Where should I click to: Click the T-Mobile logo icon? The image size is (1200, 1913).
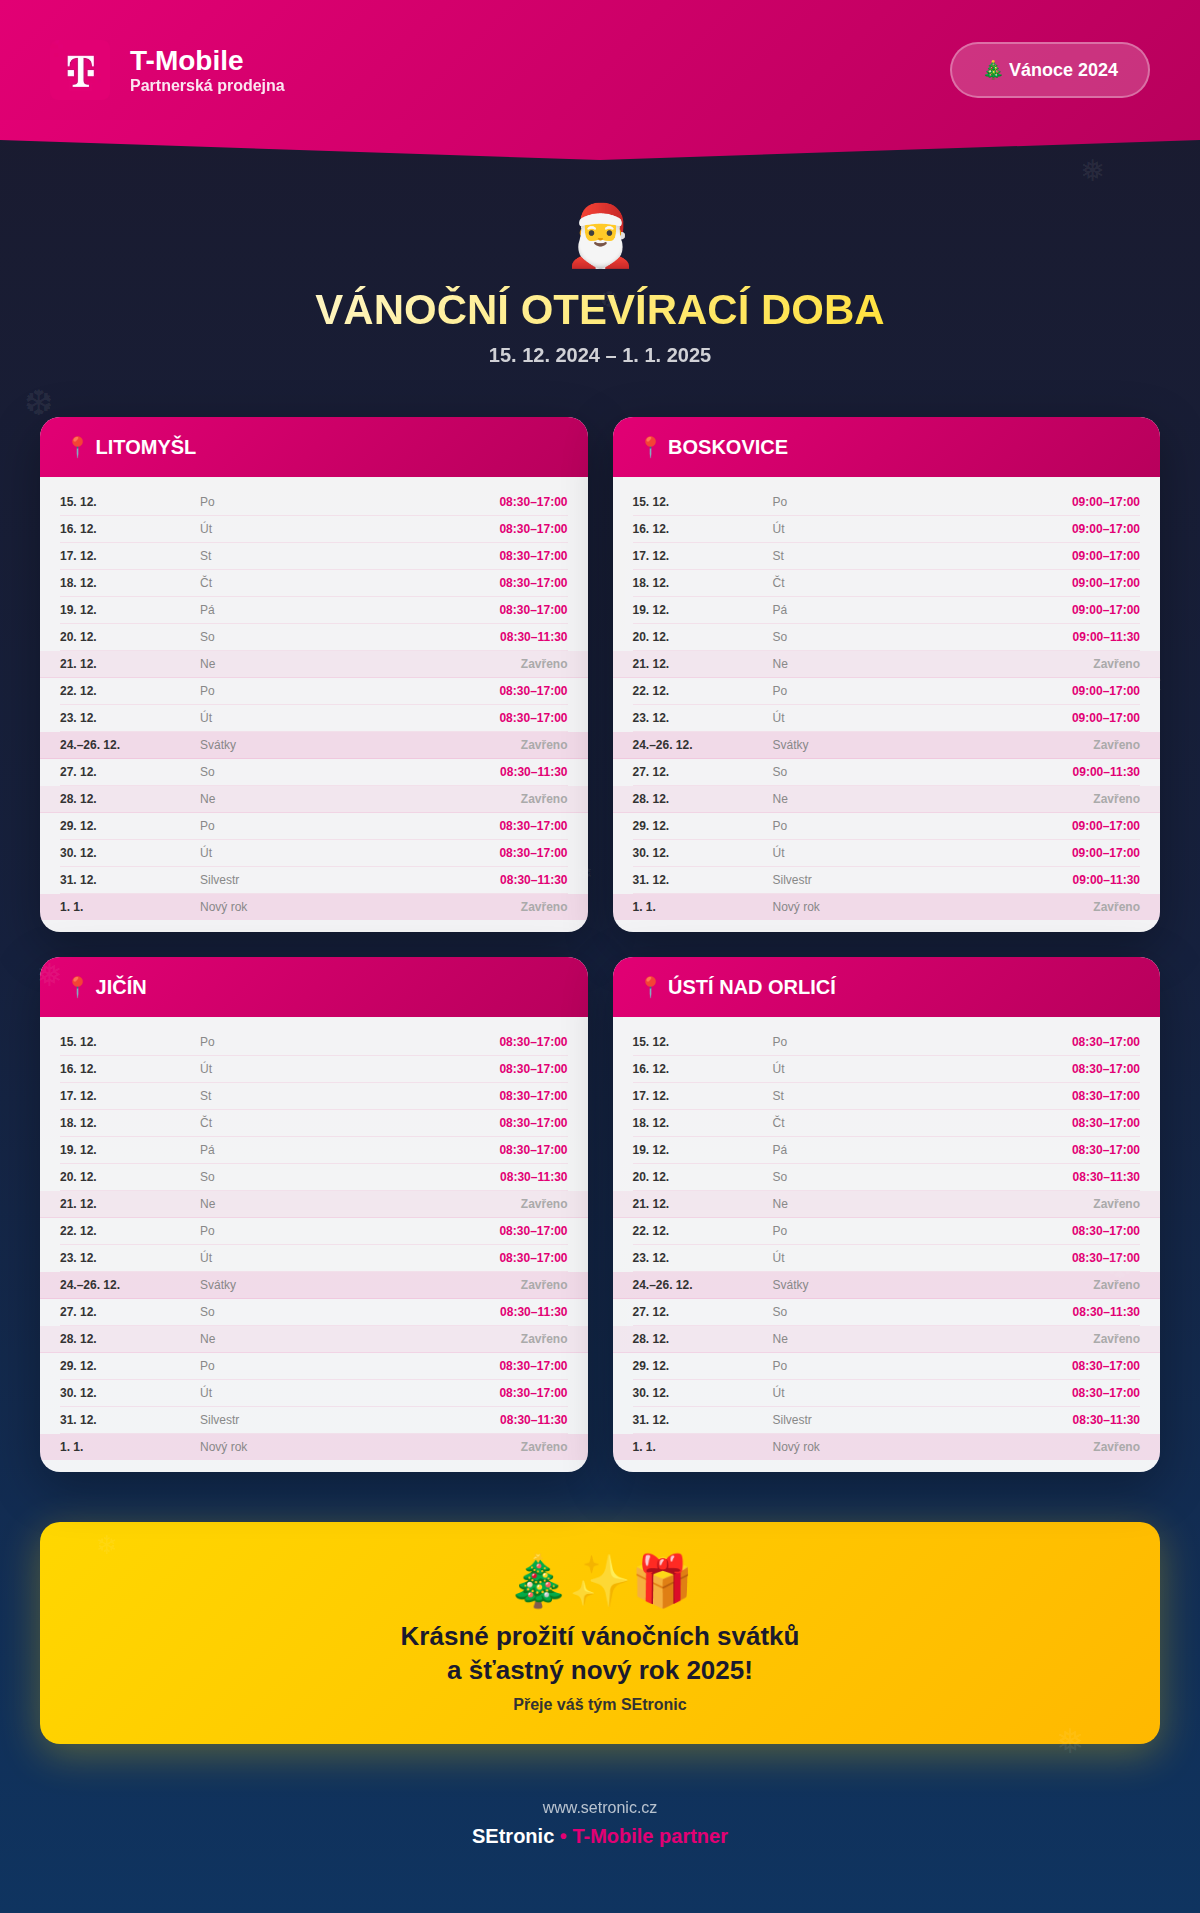tap(81, 71)
